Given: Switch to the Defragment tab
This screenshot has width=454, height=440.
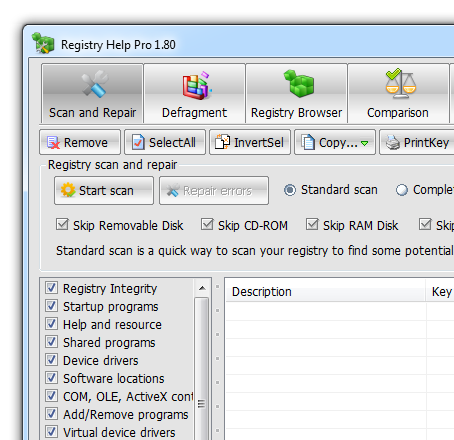Looking at the screenshot, I should tap(195, 94).
